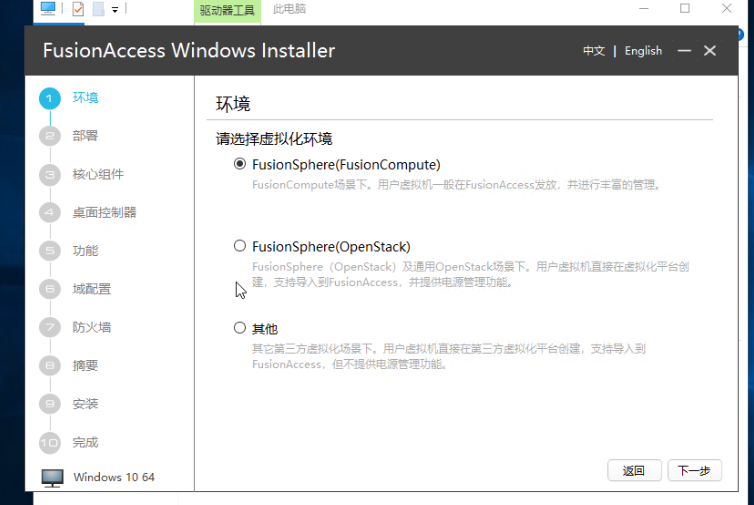Screen dimensions: 754x505
Task: Click step 9 circle icon for 安装
Action: coord(50,404)
